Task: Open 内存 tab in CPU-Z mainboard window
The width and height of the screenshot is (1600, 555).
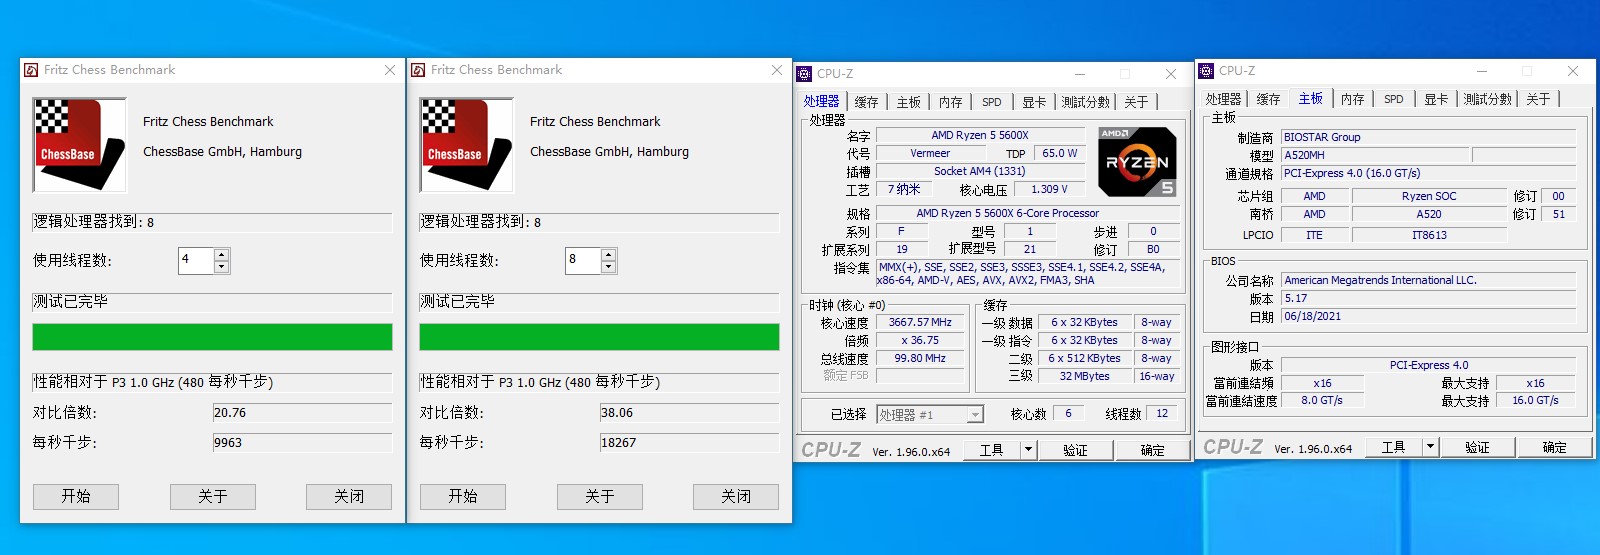Action: pyautogui.click(x=1352, y=99)
